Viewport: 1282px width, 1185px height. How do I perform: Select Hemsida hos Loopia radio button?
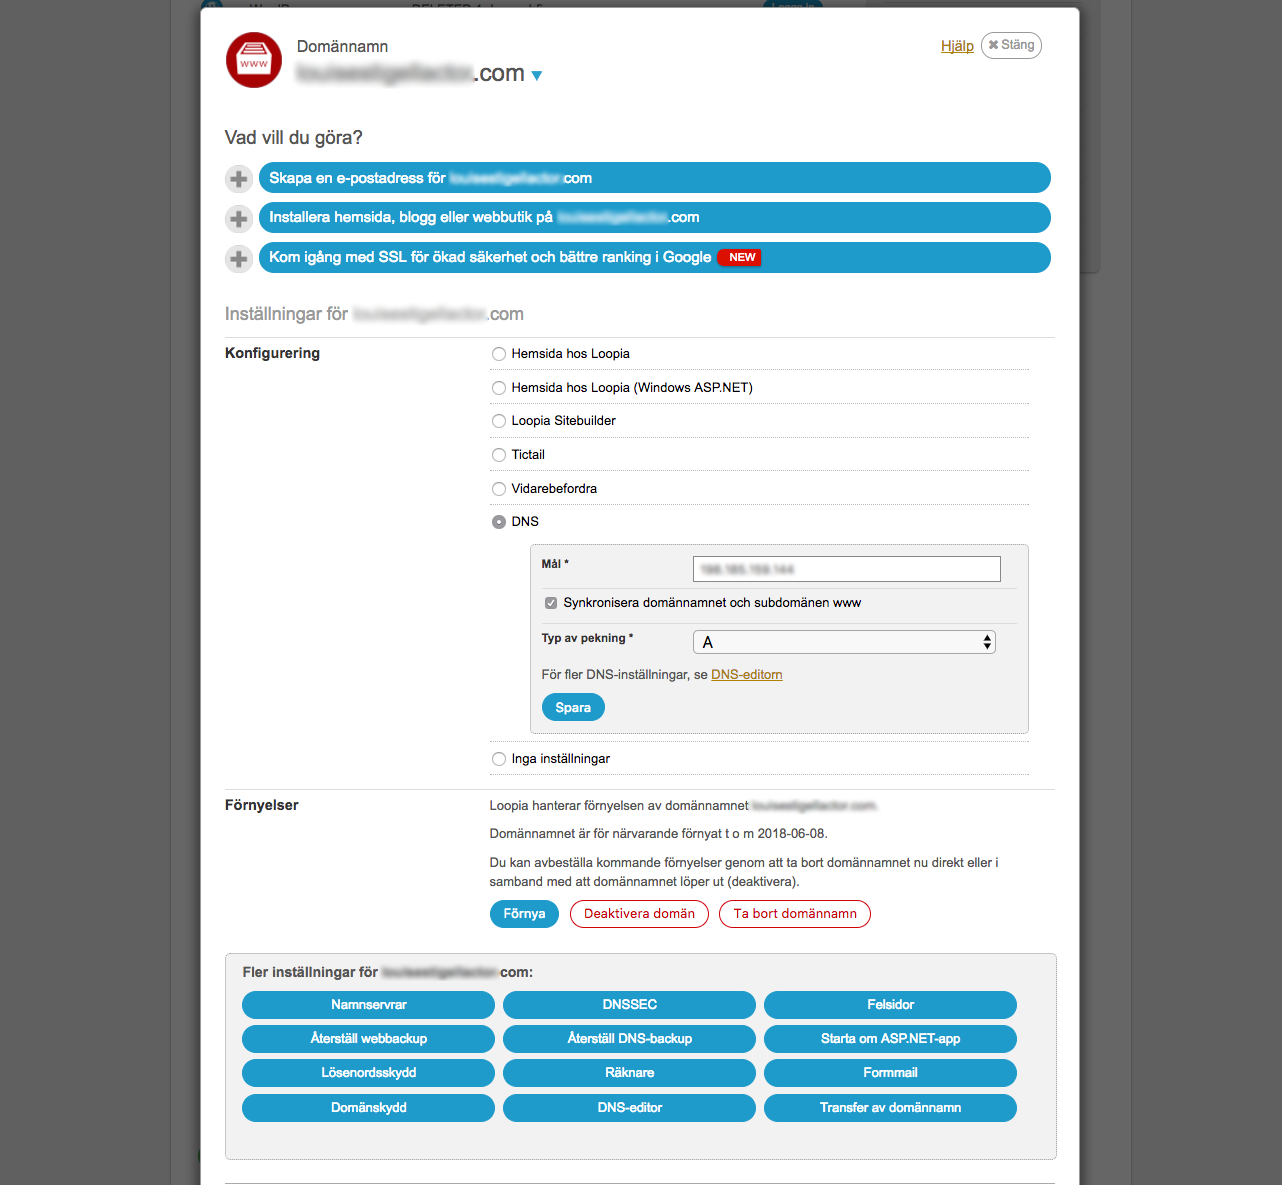coord(499,354)
